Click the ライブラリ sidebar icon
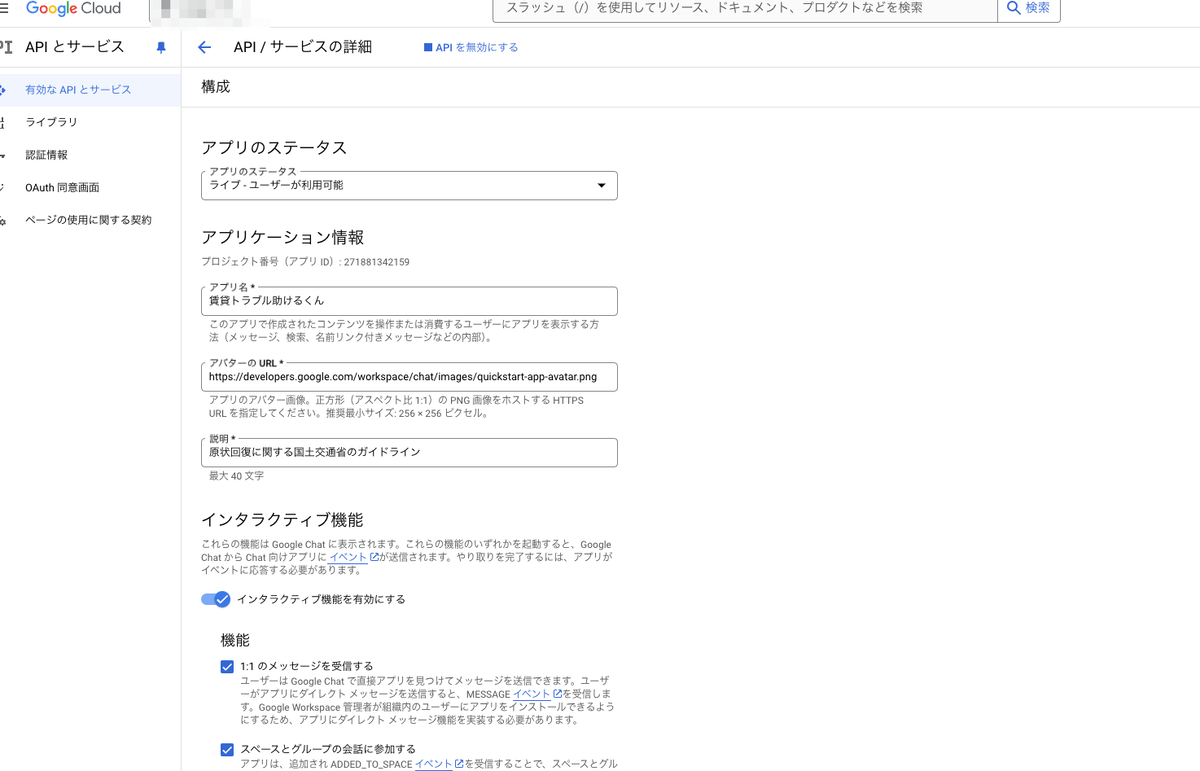The width and height of the screenshot is (1200, 771). pyautogui.click(x=3, y=122)
